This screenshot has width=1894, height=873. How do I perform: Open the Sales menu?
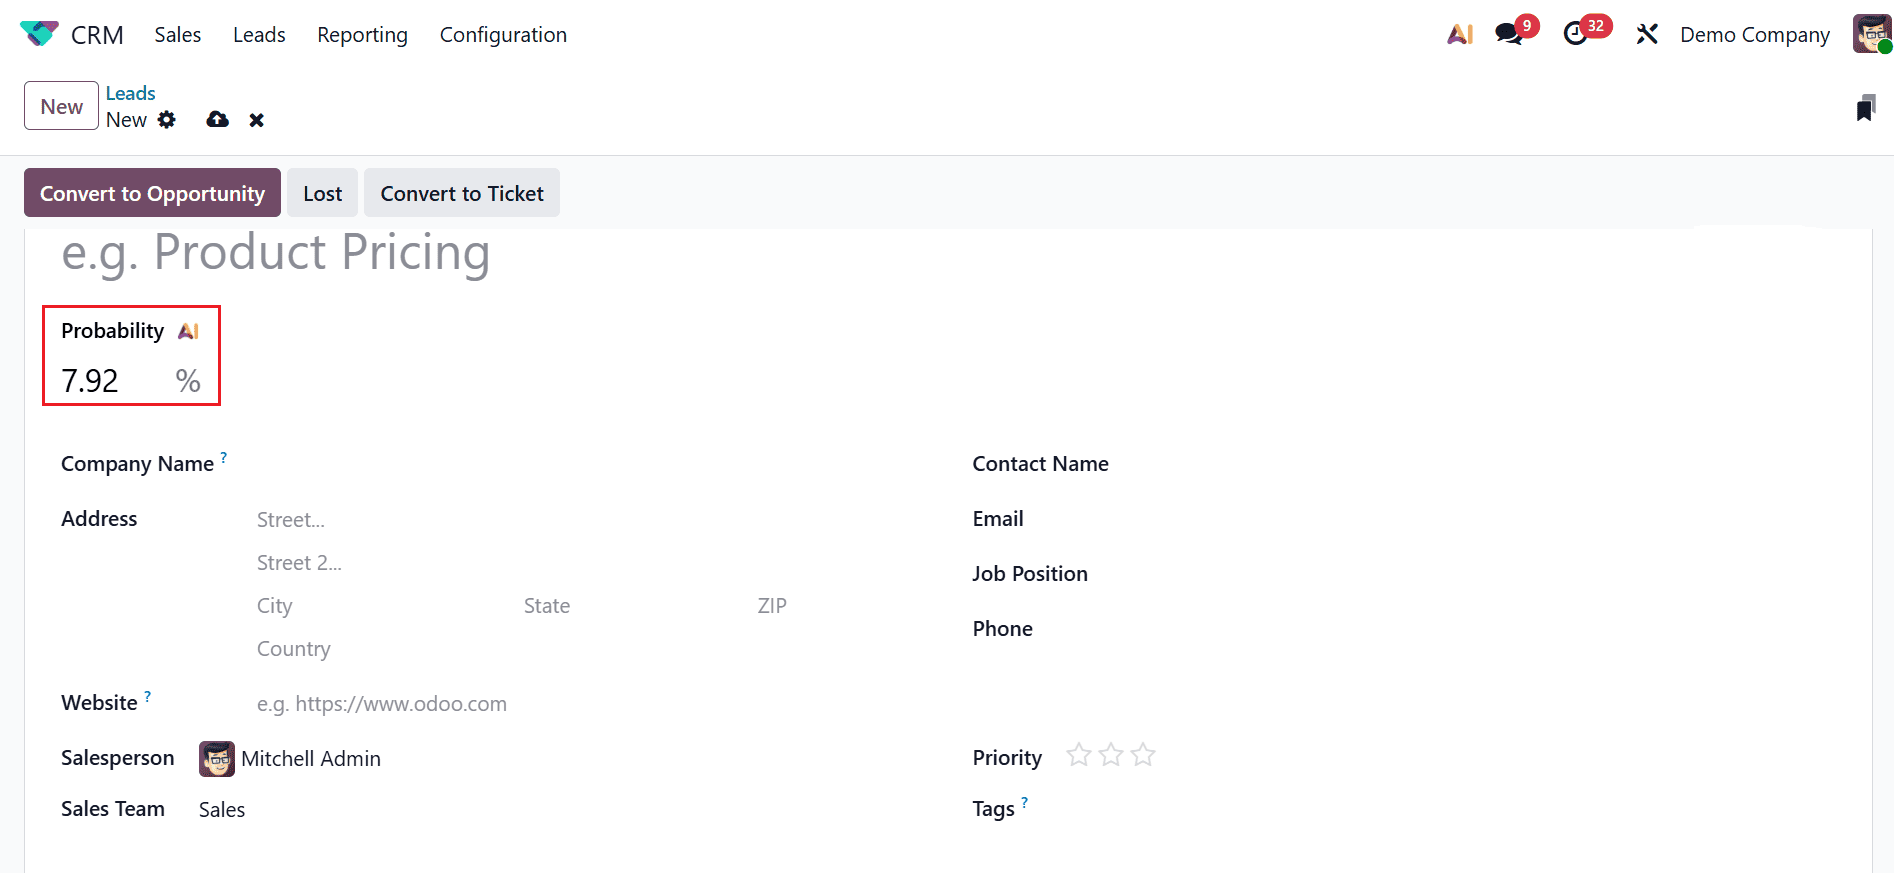point(178,34)
